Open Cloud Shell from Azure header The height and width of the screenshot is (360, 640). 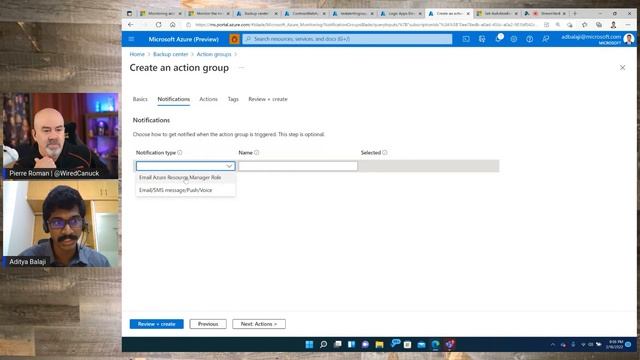tap(466, 39)
